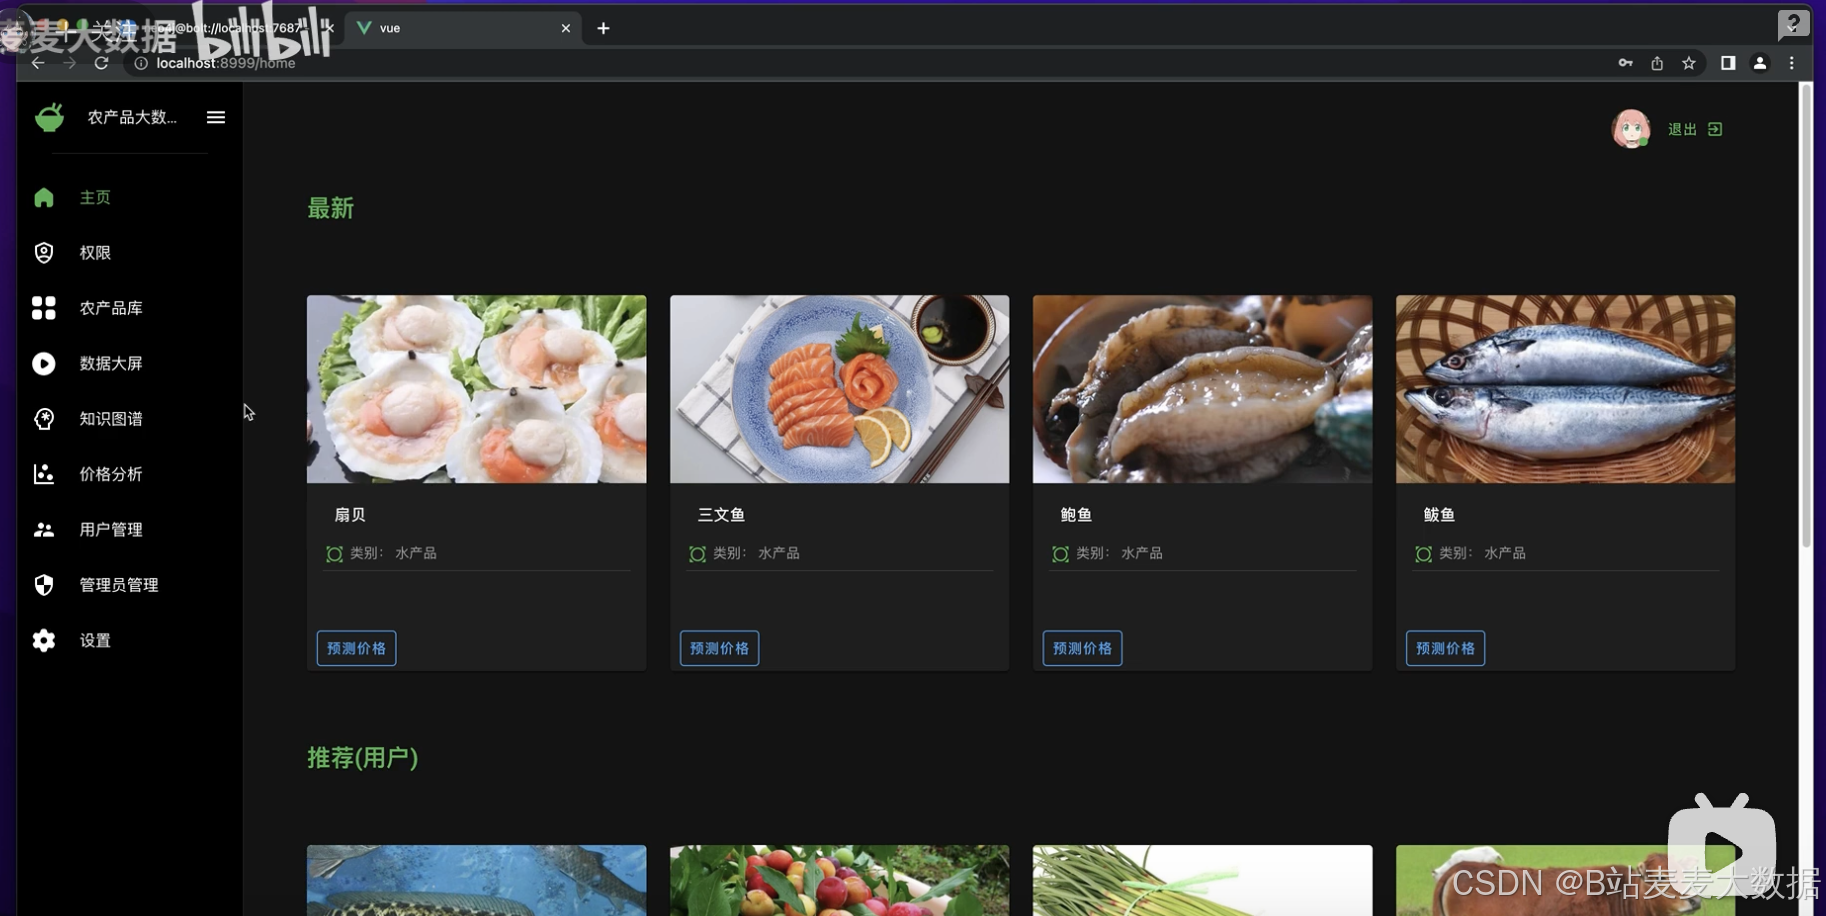Open the browser share icon
The width and height of the screenshot is (1826, 916).
(x=1657, y=63)
